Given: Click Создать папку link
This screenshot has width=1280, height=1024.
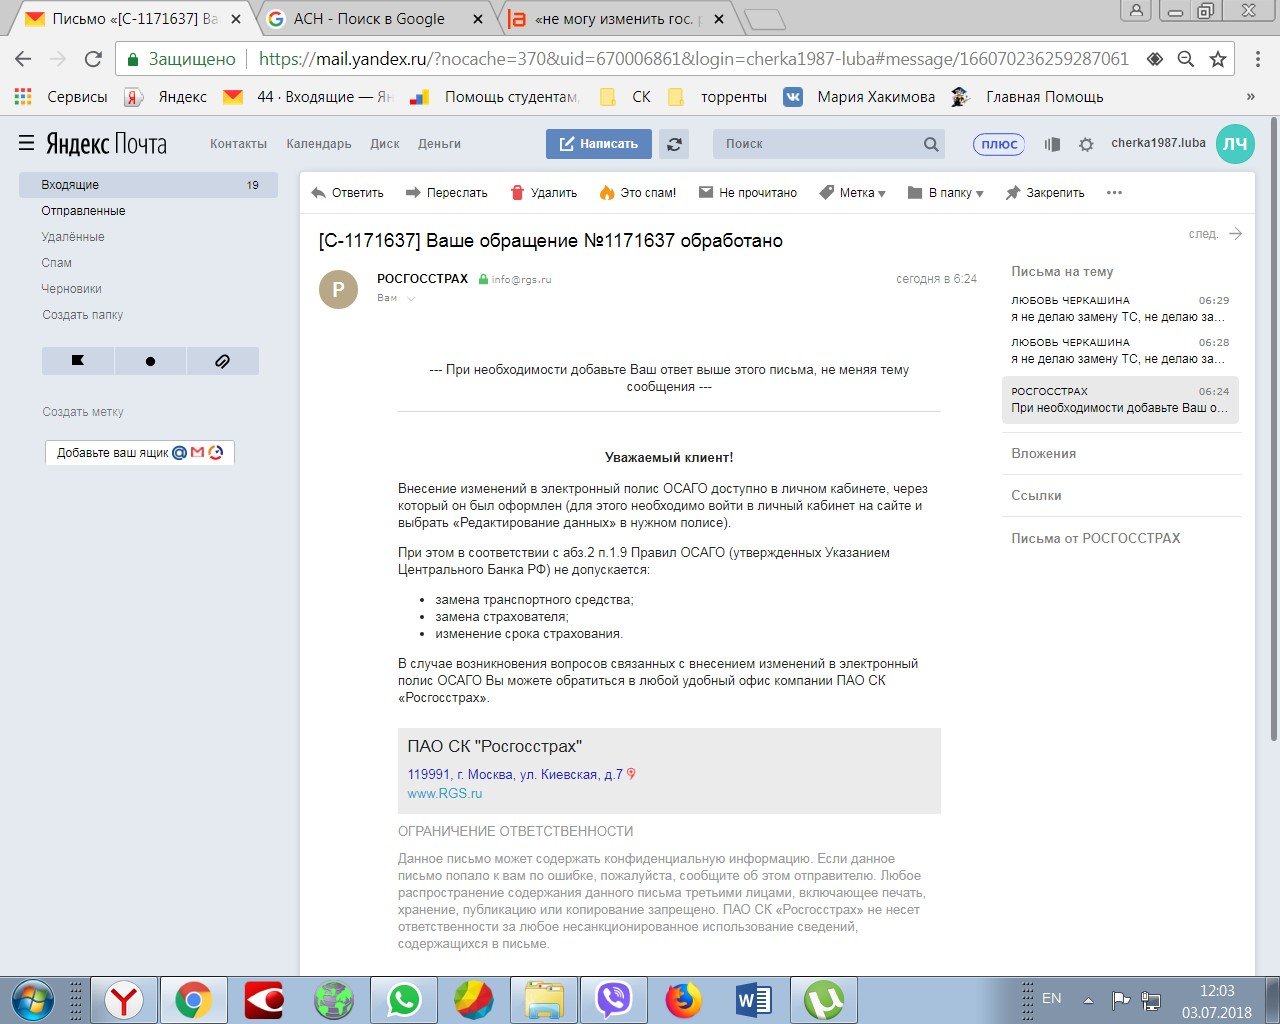Looking at the screenshot, I should point(83,315).
